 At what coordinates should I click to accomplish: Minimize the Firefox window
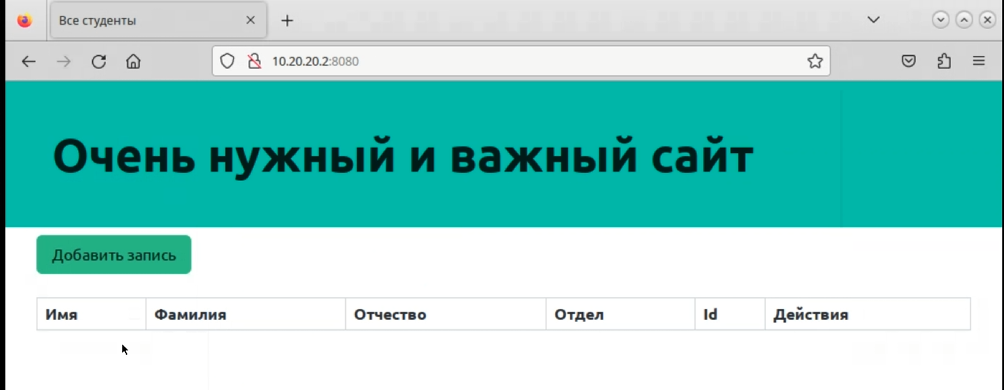pyautogui.click(x=941, y=20)
